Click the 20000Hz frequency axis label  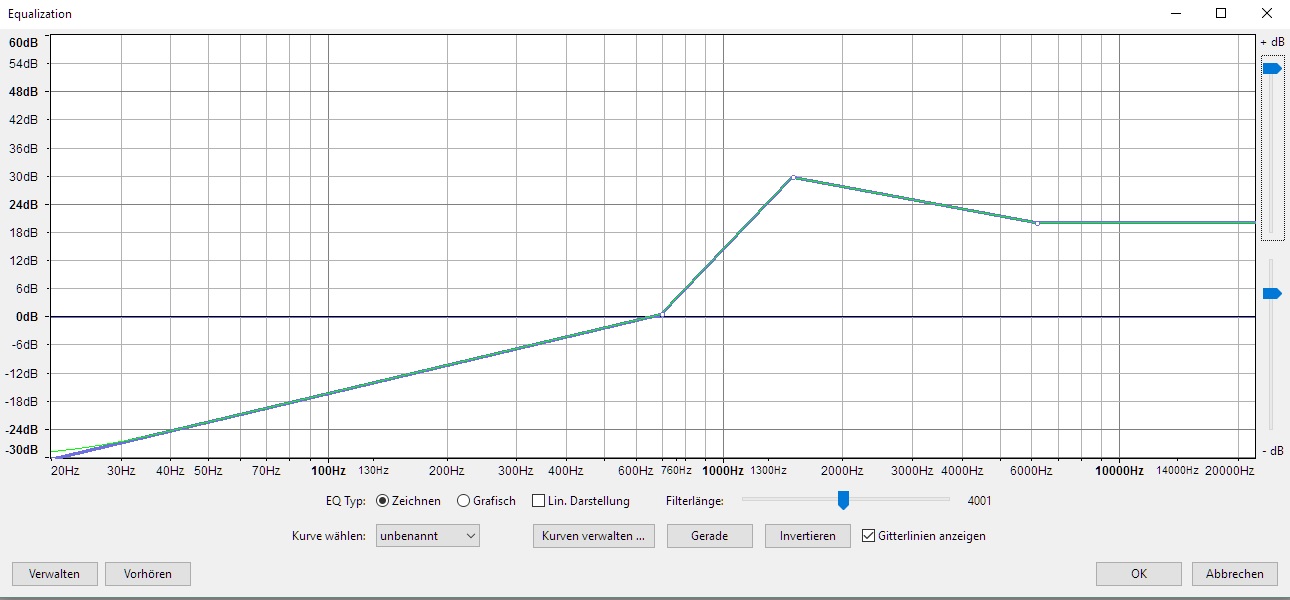click(x=1229, y=470)
